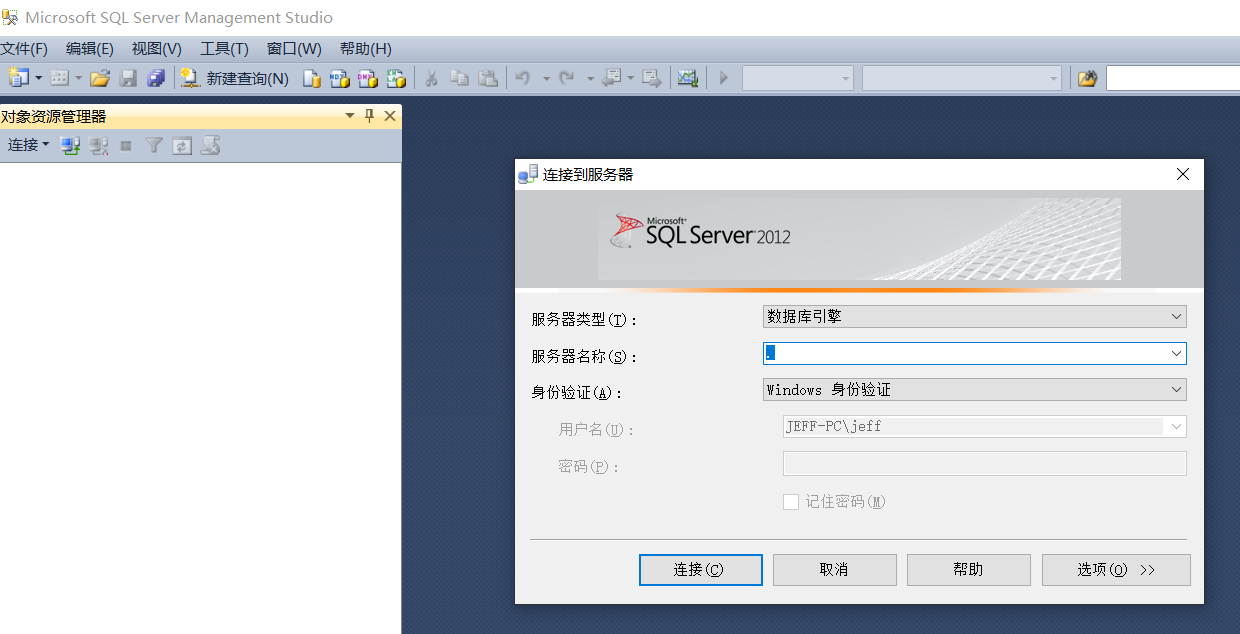This screenshot has height=634, width=1240.
Task: Click the Redo arrow icon
Action: click(x=567, y=78)
